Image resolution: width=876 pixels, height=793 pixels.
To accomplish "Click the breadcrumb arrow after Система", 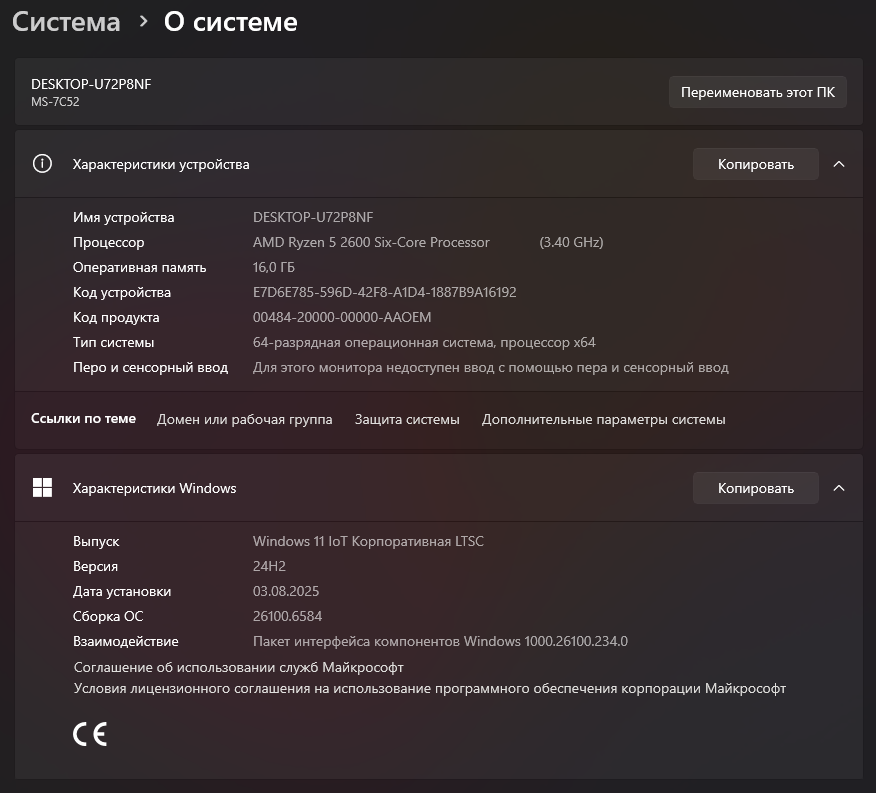I will coord(143,22).
